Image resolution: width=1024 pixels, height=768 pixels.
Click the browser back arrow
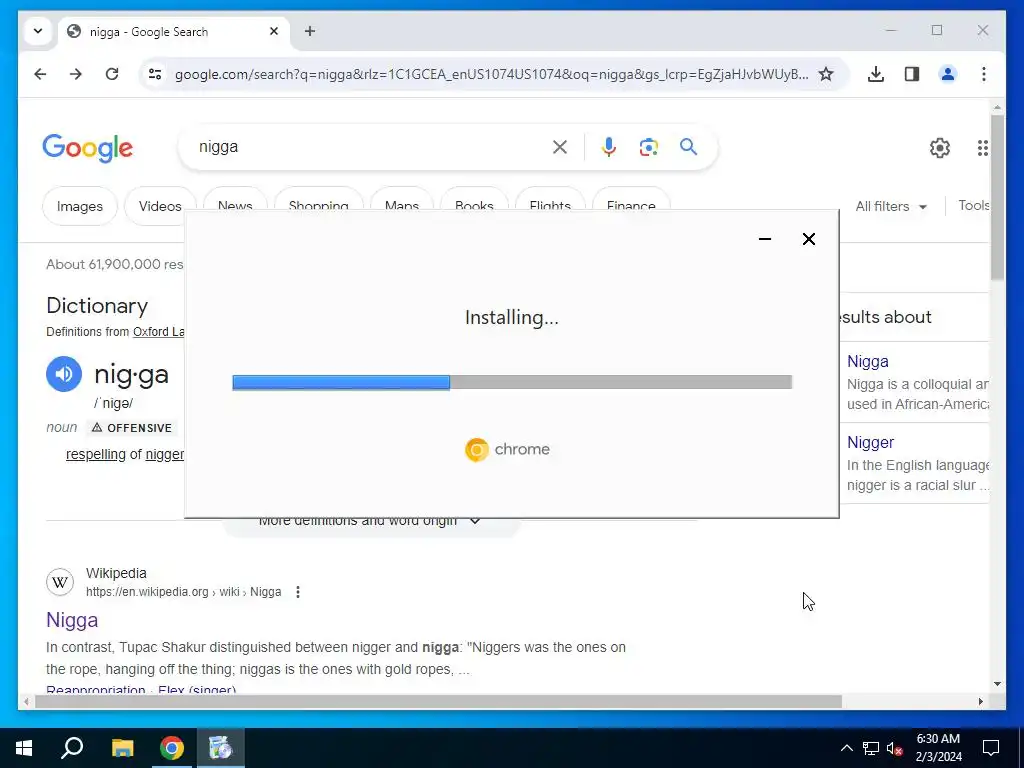[x=40, y=74]
